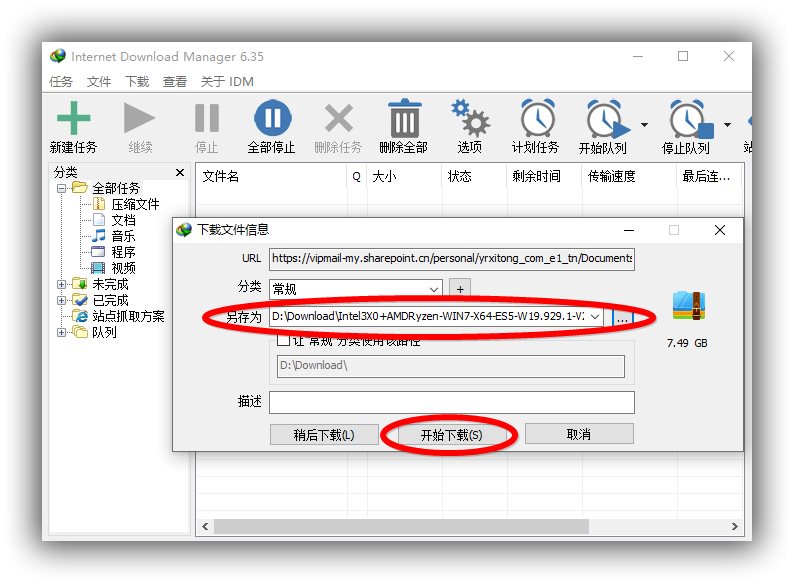Select 未完成 folder item
The width and height of the screenshot is (794, 583).
(x=110, y=284)
